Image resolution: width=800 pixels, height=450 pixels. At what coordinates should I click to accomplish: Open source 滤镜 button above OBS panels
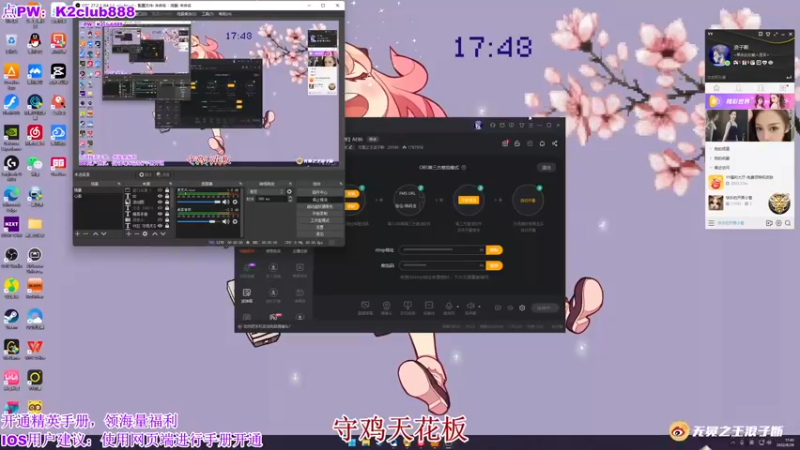[163, 174]
